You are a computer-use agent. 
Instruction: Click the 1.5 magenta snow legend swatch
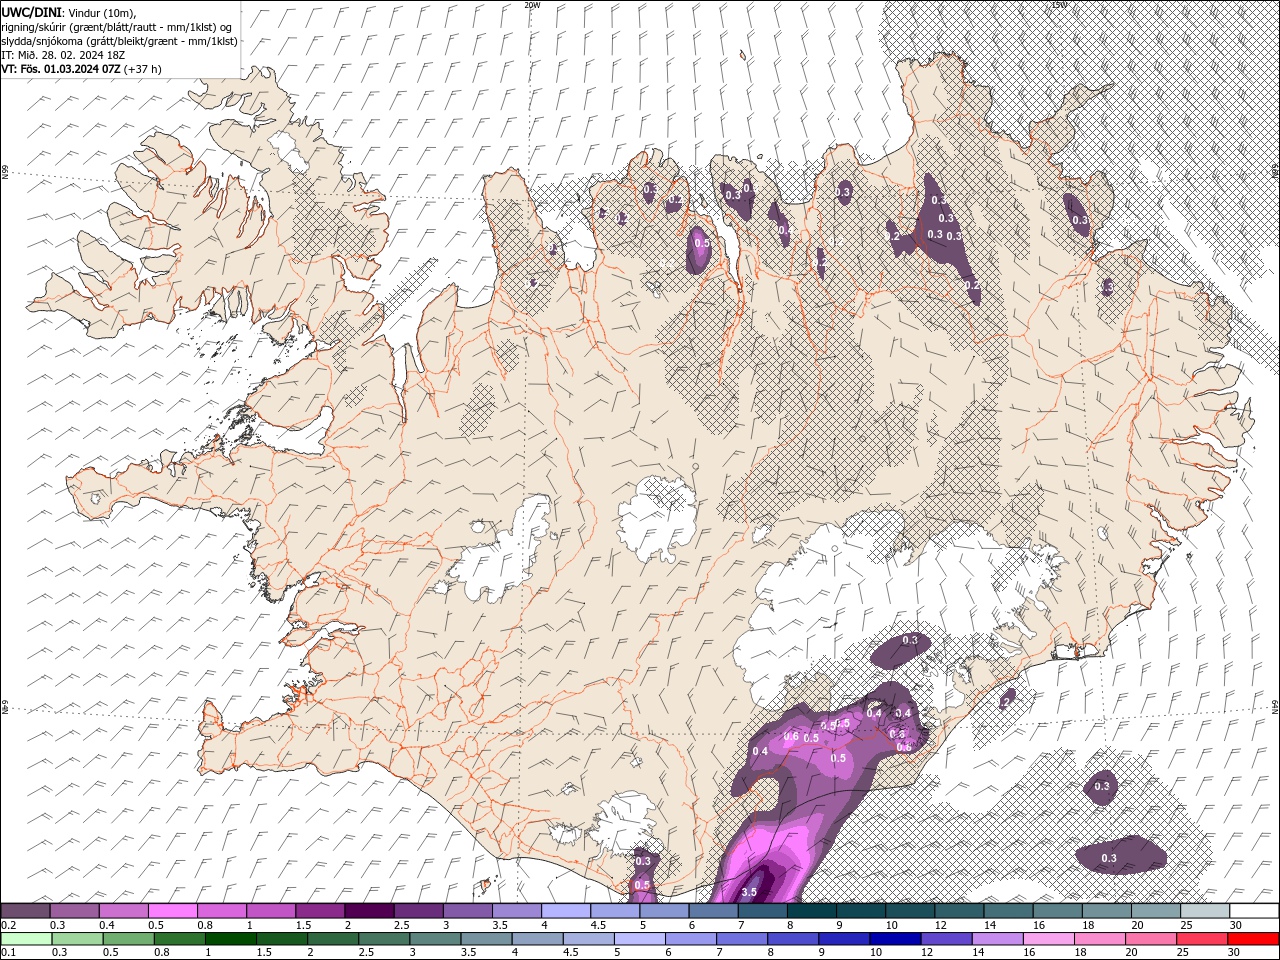pos(320,911)
